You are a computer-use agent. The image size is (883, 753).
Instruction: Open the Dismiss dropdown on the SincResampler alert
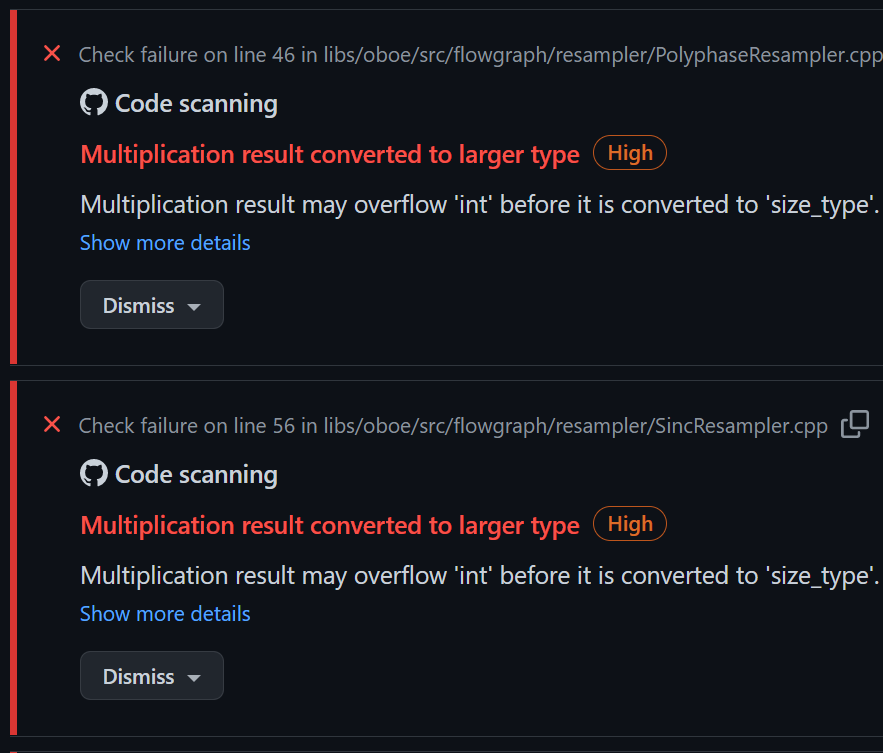point(151,675)
